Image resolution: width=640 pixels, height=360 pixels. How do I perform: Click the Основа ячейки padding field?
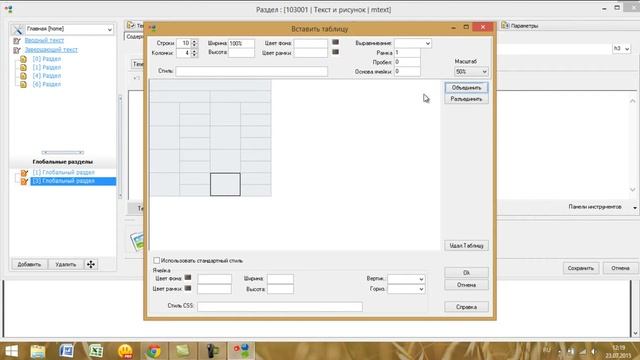tap(407, 71)
